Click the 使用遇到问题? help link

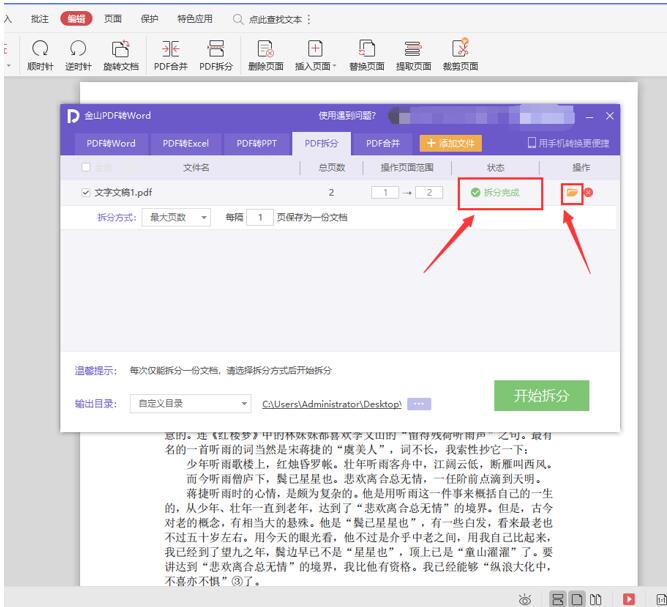(x=347, y=116)
